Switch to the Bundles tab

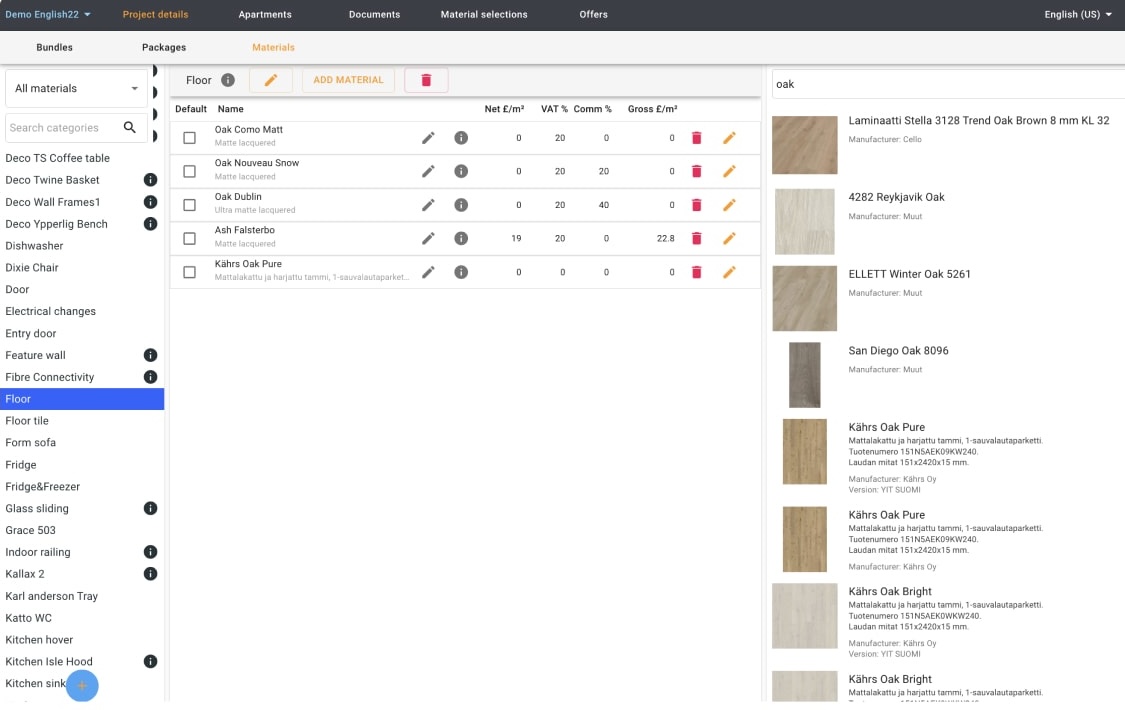[x=55, y=47]
